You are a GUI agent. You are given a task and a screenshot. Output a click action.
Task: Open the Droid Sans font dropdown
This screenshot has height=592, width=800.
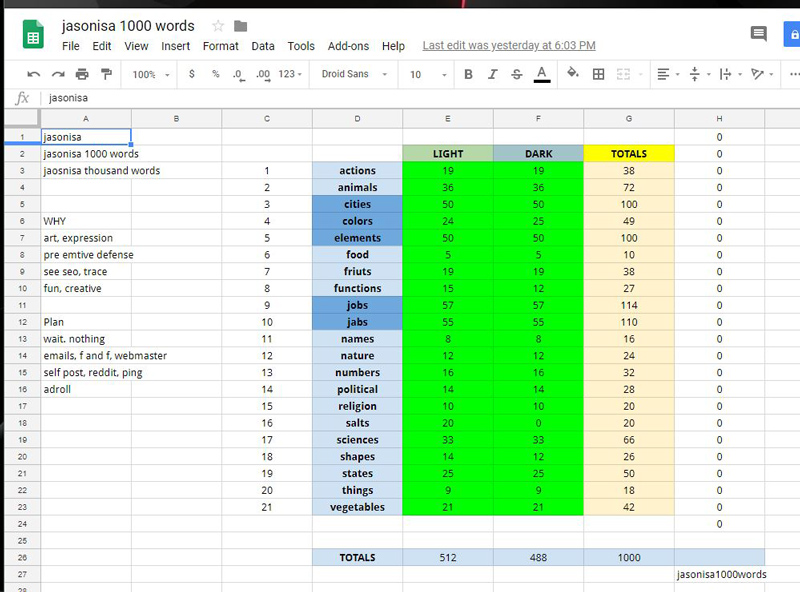354,74
